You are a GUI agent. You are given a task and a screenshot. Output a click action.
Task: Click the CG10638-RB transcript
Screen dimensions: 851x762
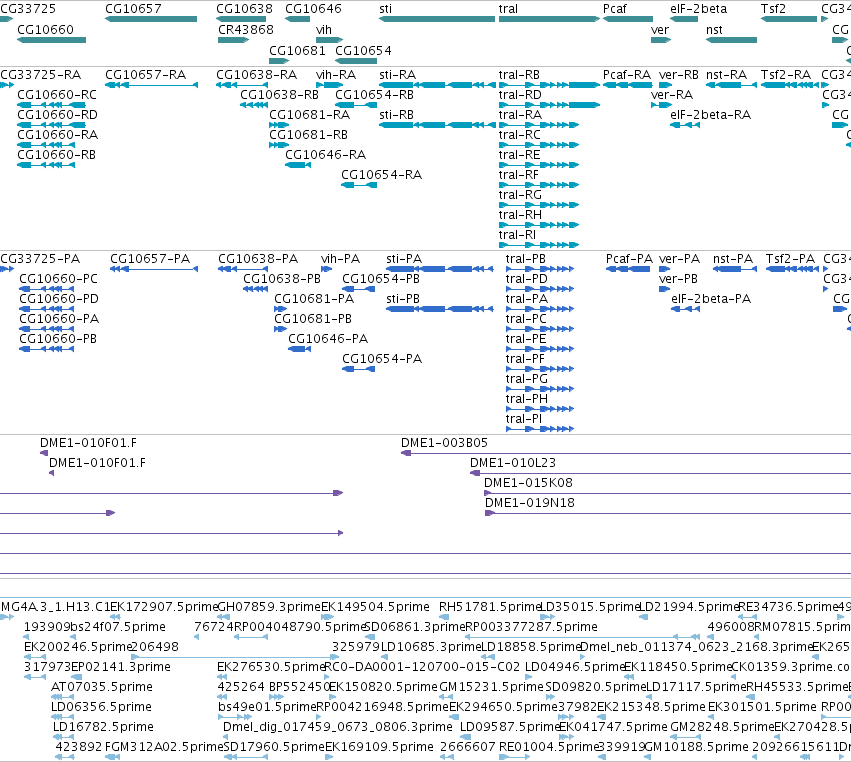pyautogui.click(x=254, y=105)
